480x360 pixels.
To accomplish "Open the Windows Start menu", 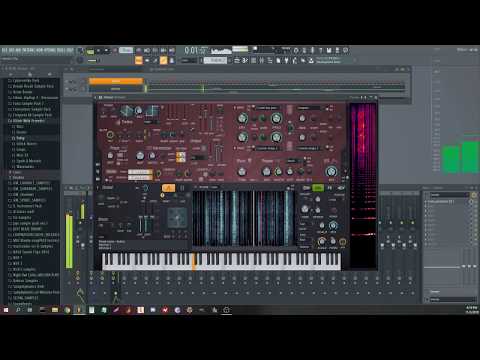I will (x=6, y=310).
